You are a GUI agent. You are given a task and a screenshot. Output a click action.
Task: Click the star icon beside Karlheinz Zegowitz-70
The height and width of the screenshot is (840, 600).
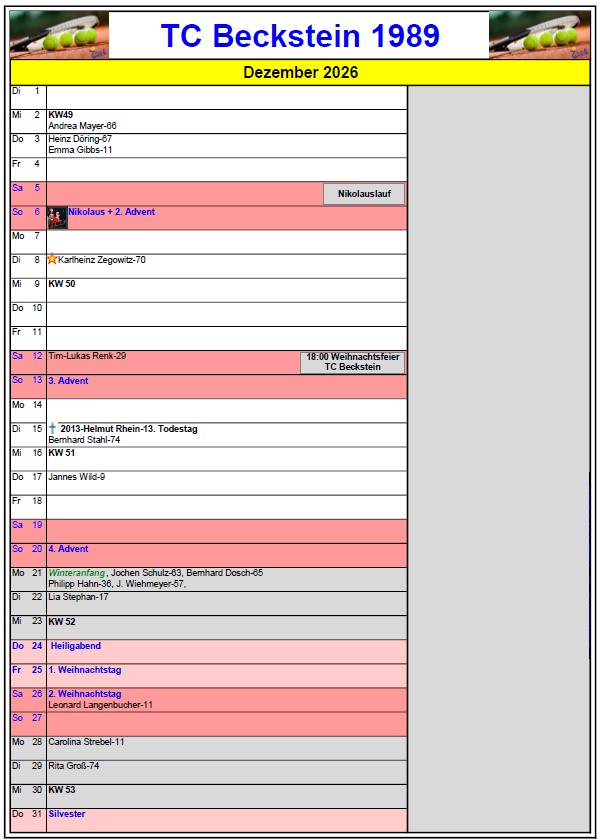52,259
